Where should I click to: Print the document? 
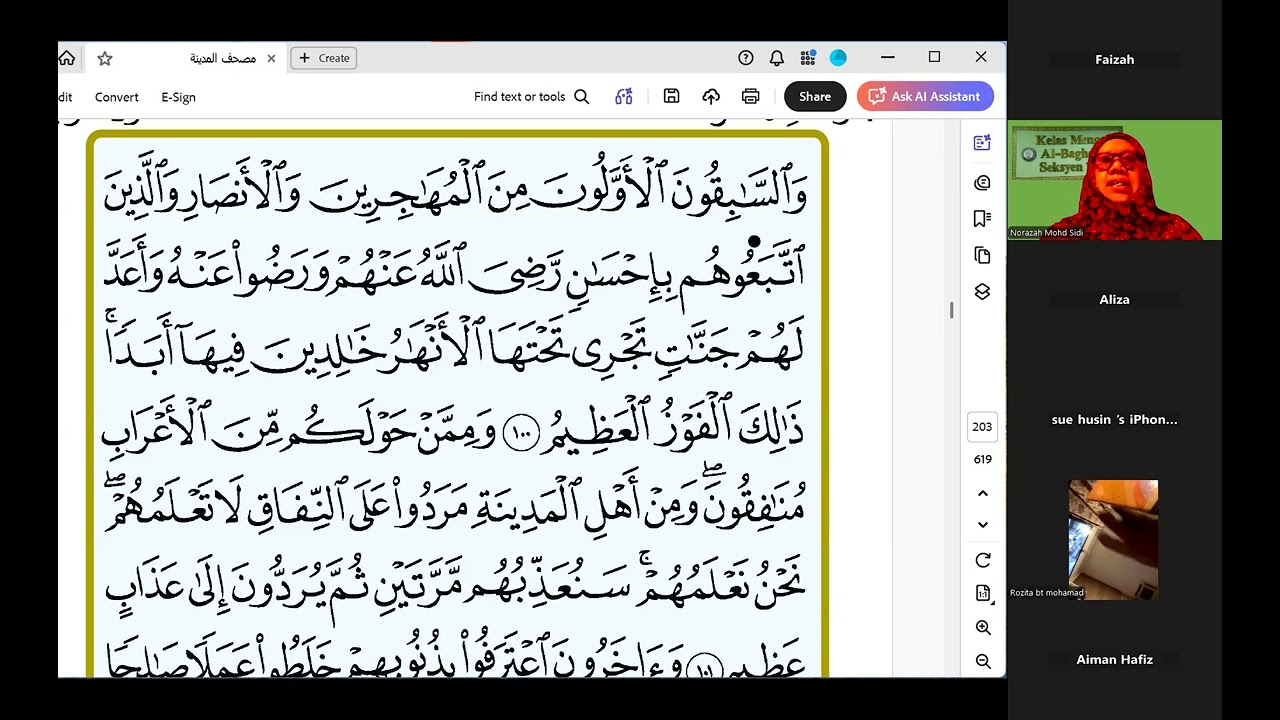(x=751, y=97)
